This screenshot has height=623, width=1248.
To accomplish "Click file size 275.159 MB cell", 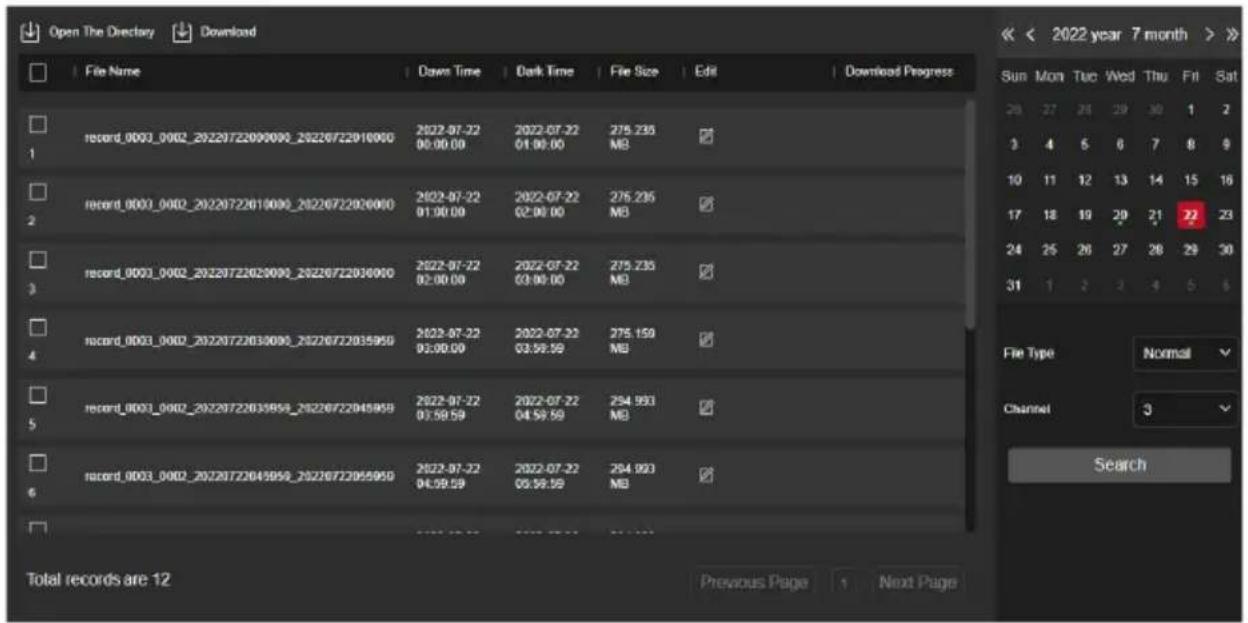I will (x=630, y=339).
